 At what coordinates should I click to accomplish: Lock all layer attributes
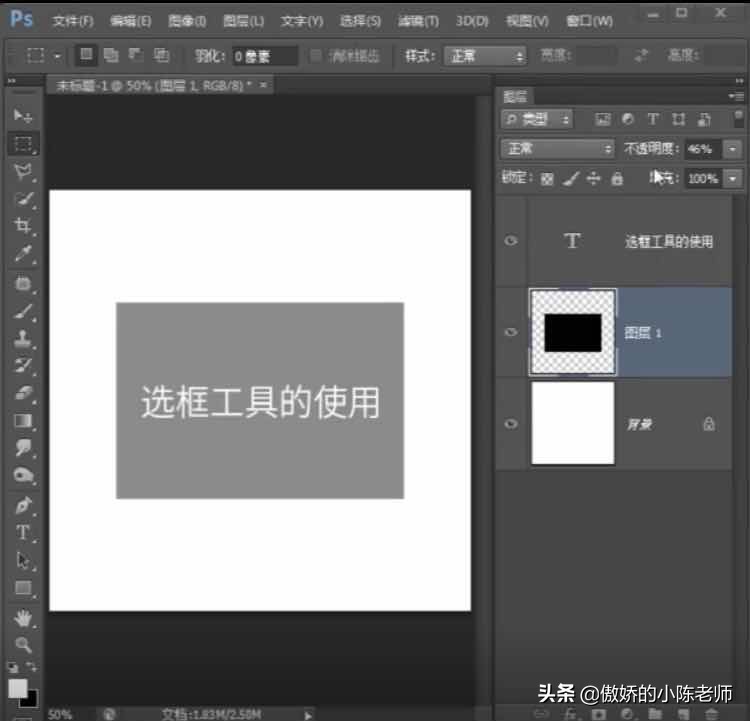click(617, 178)
